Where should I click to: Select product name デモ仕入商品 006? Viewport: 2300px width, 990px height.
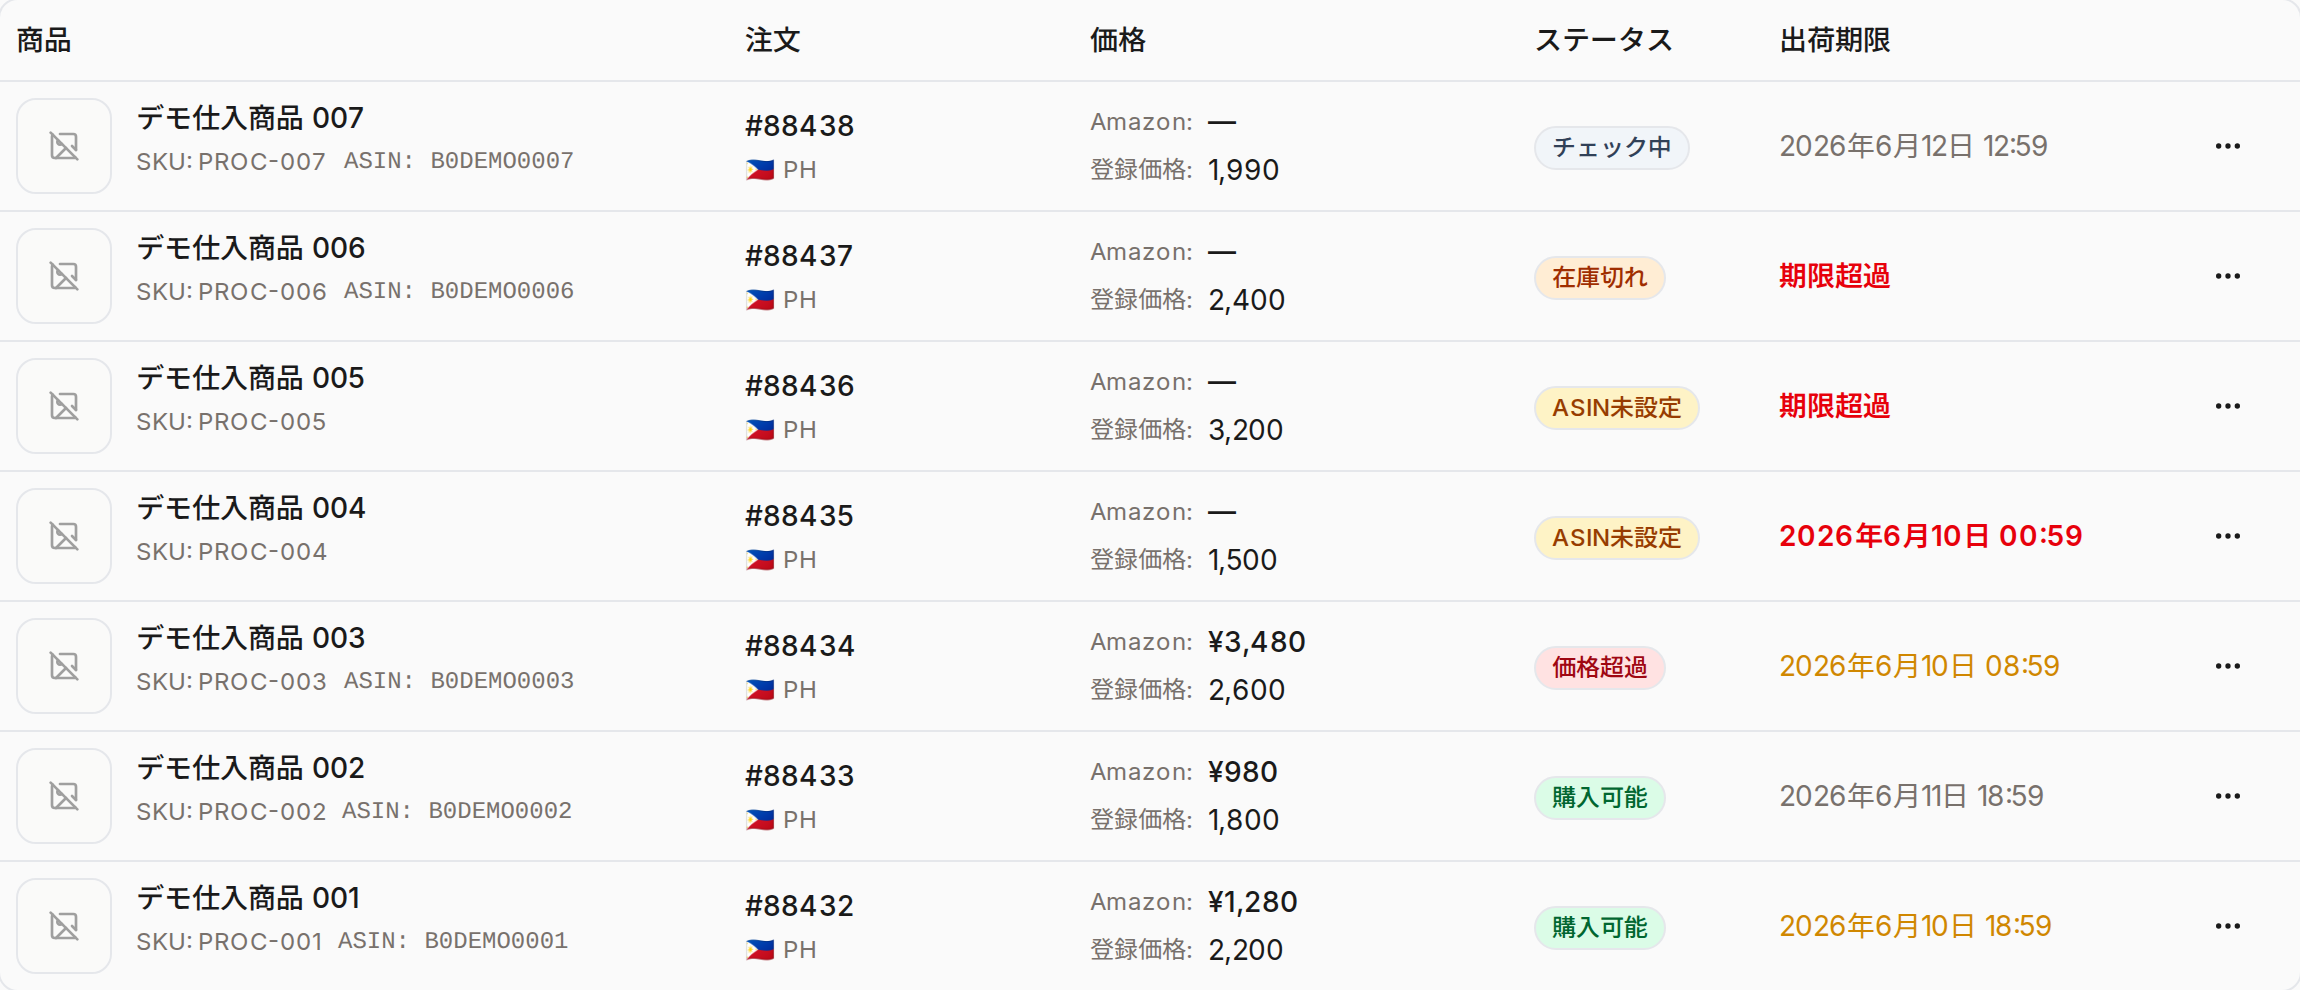pyautogui.click(x=250, y=248)
